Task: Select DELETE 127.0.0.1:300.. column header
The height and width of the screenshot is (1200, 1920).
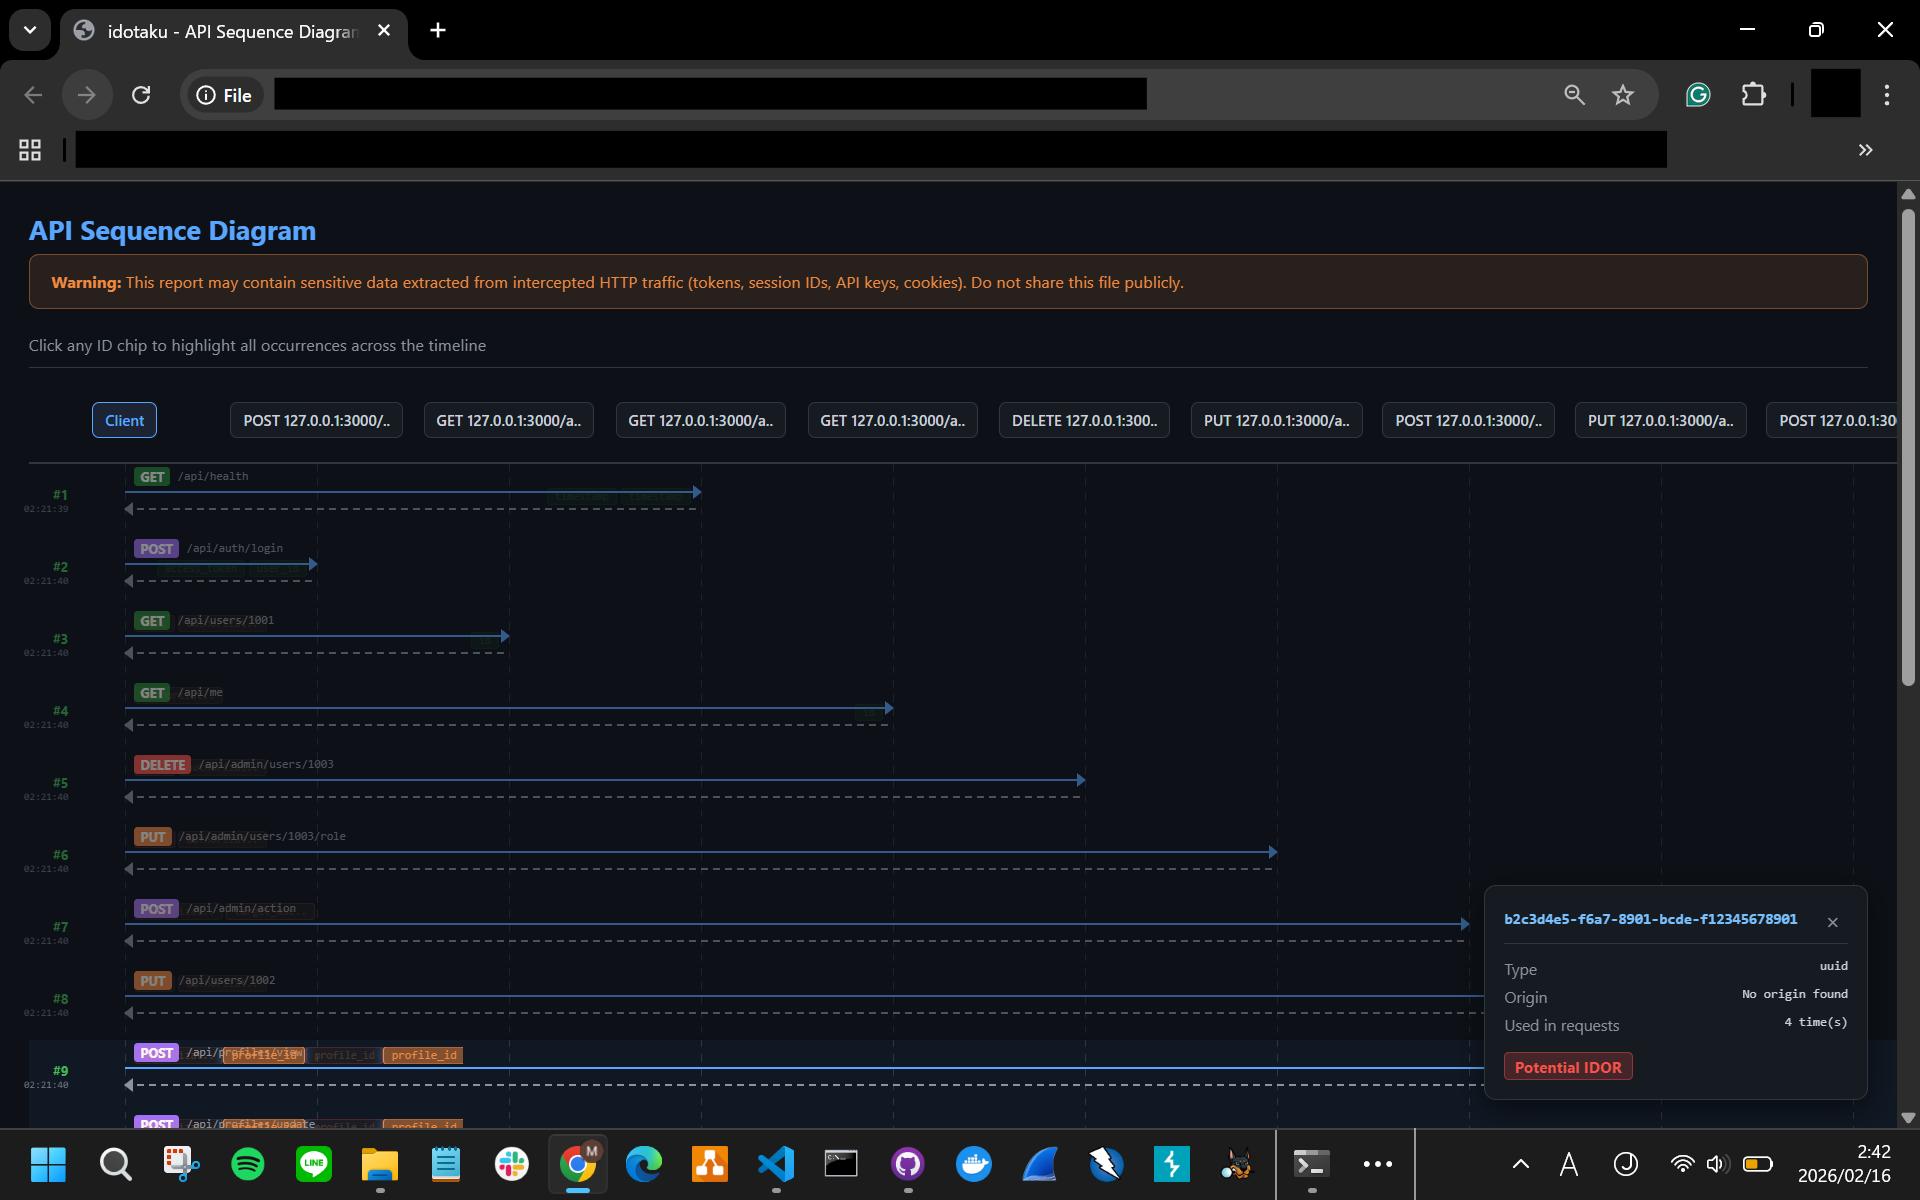Action: click(1083, 420)
